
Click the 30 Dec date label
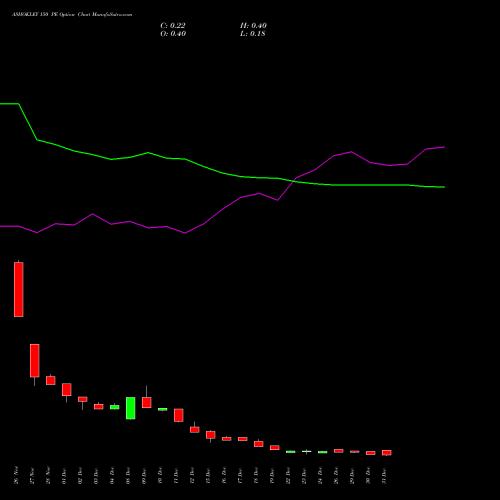coord(368,476)
